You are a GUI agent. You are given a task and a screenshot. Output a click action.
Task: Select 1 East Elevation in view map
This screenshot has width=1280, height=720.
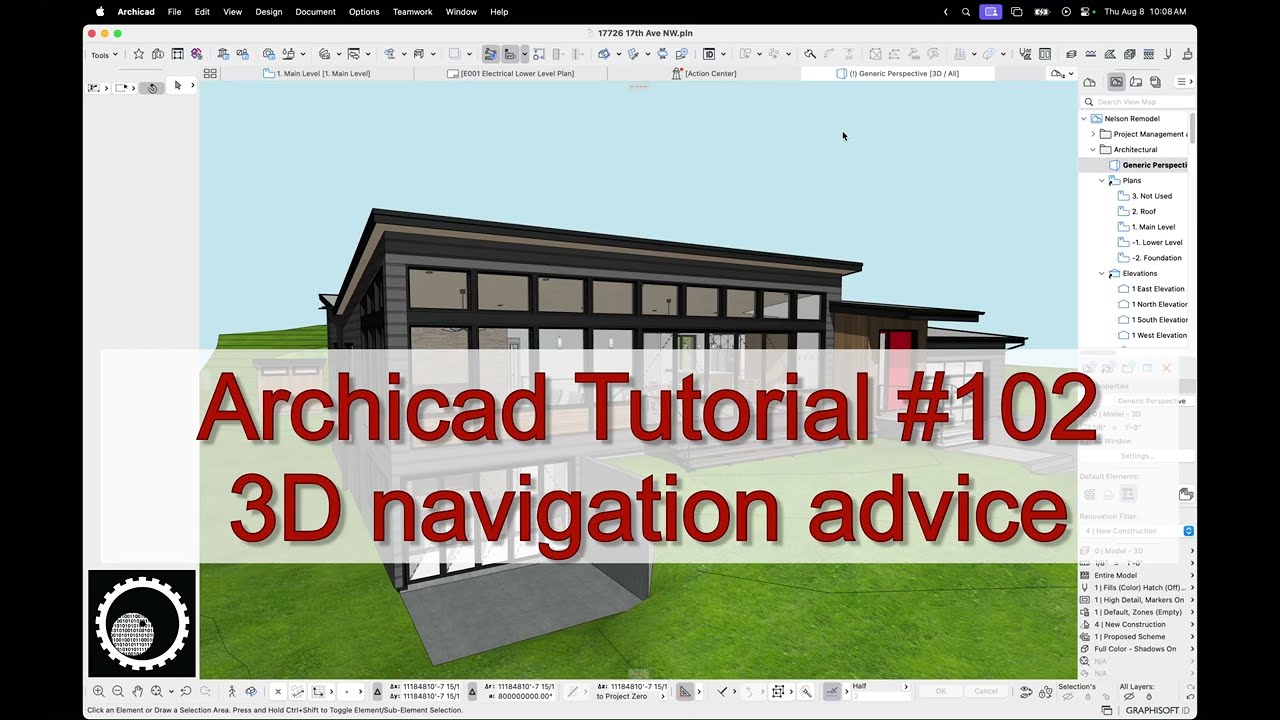(1158, 289)
